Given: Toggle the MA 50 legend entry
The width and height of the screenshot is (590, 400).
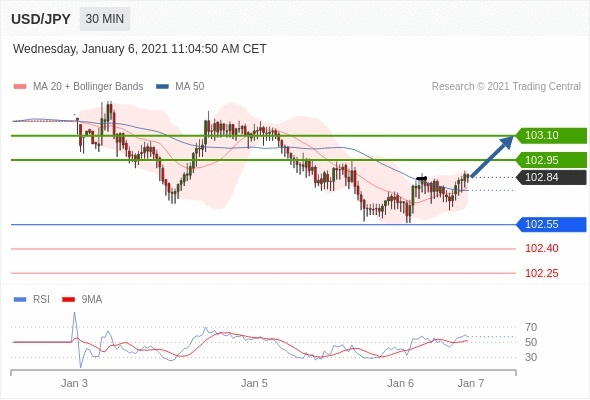Looking at the screenshot, I should click(x=180, y=87).
